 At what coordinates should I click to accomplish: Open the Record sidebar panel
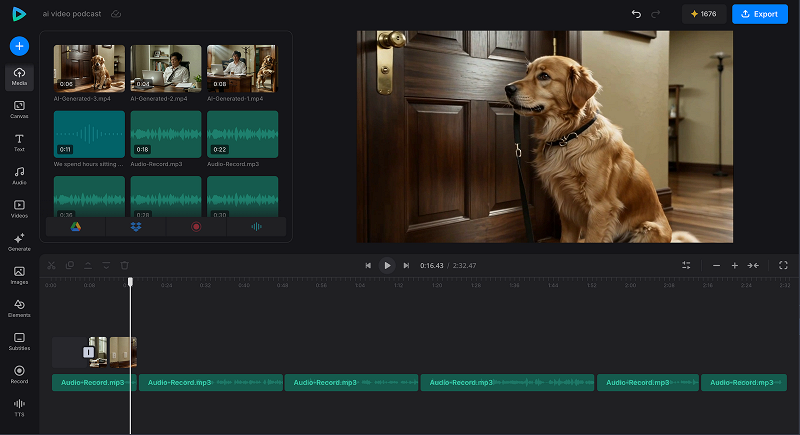pos(19,375)
